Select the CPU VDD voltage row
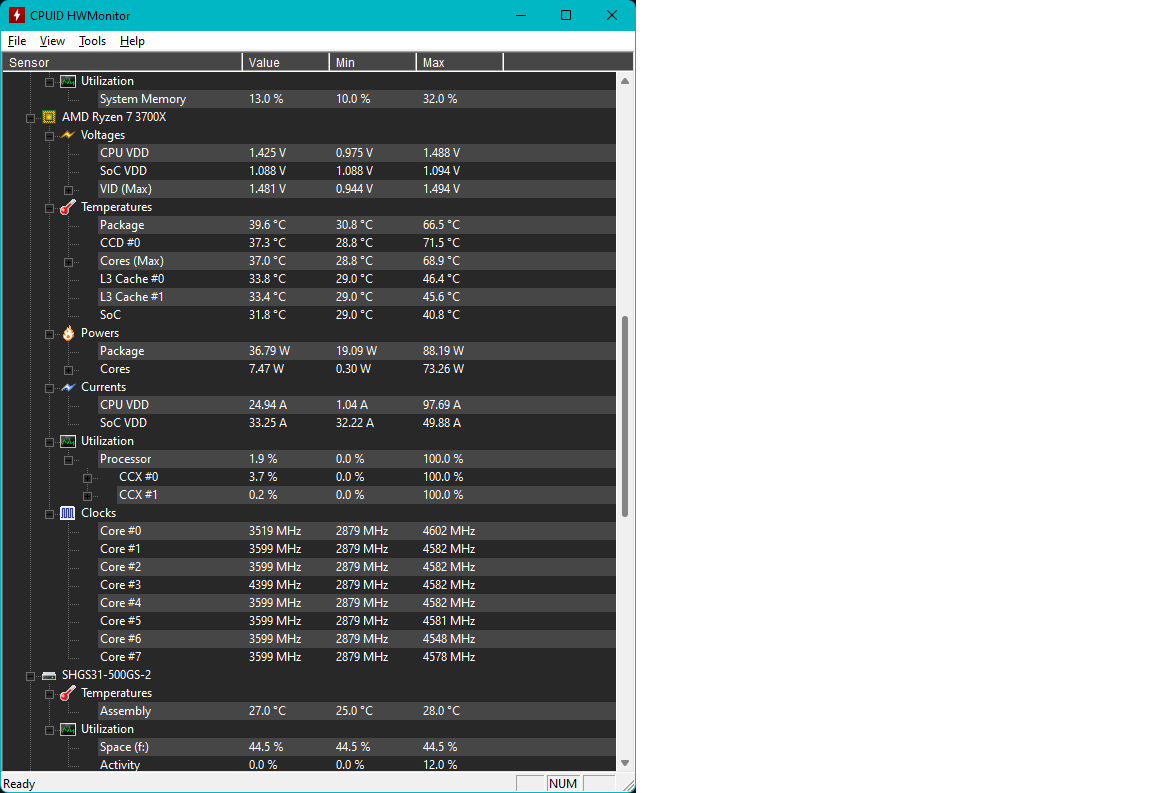 click(x=356, y=153)
